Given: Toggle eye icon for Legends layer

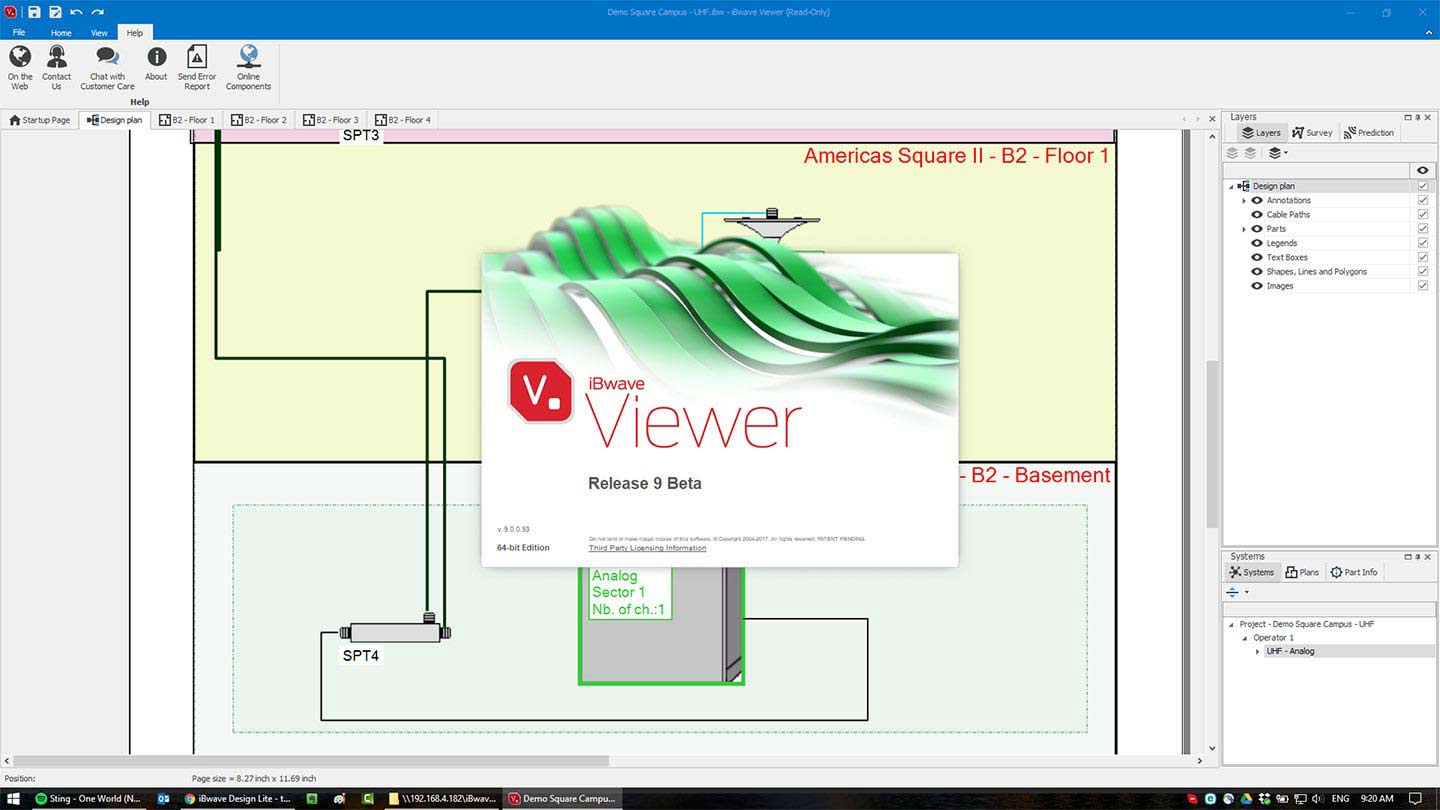Looking at the screenshot, I should 1258,243.
